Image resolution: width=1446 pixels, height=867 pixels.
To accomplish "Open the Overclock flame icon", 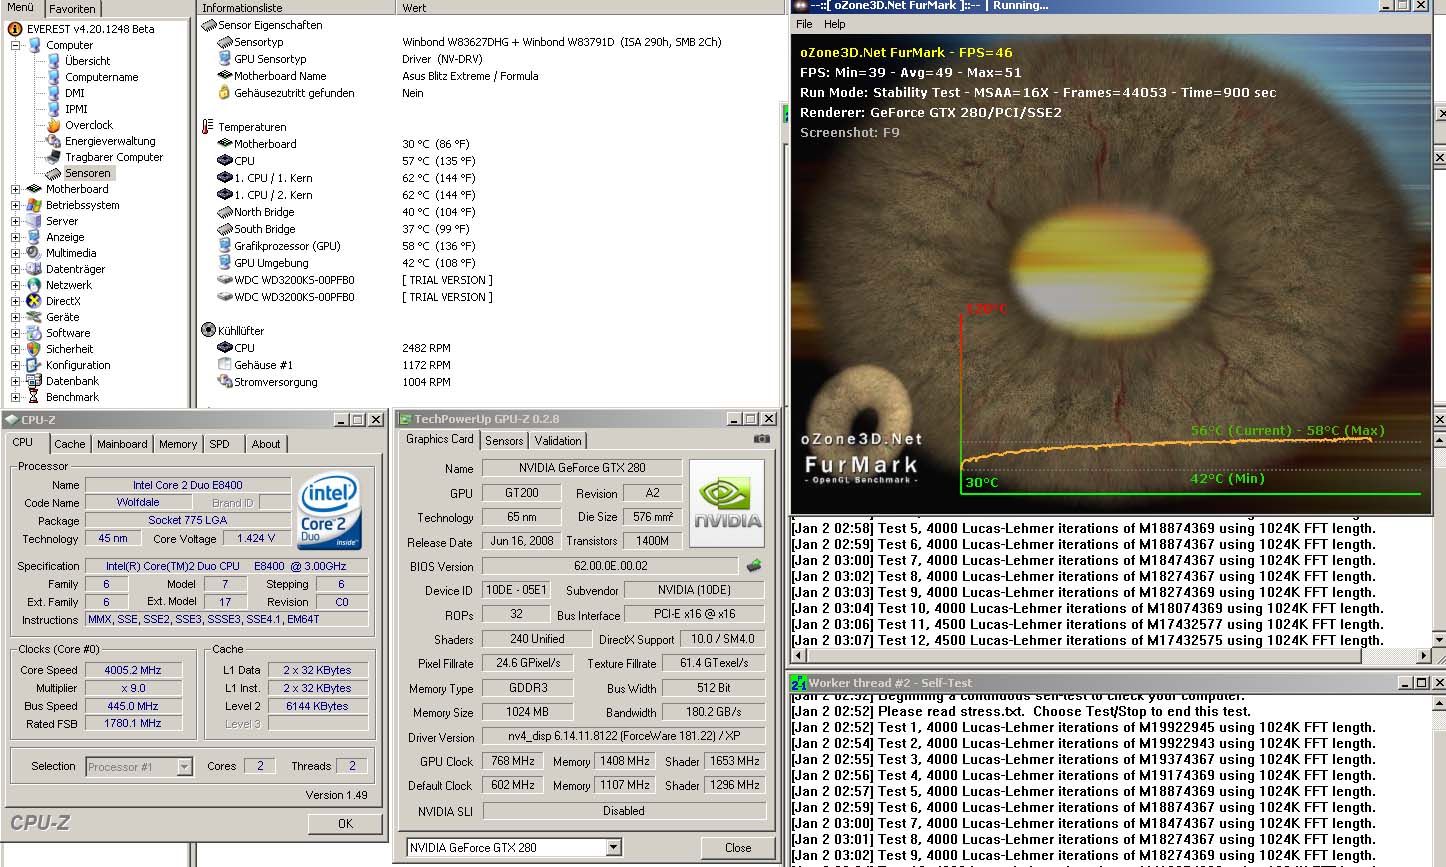I will [53, 125].
